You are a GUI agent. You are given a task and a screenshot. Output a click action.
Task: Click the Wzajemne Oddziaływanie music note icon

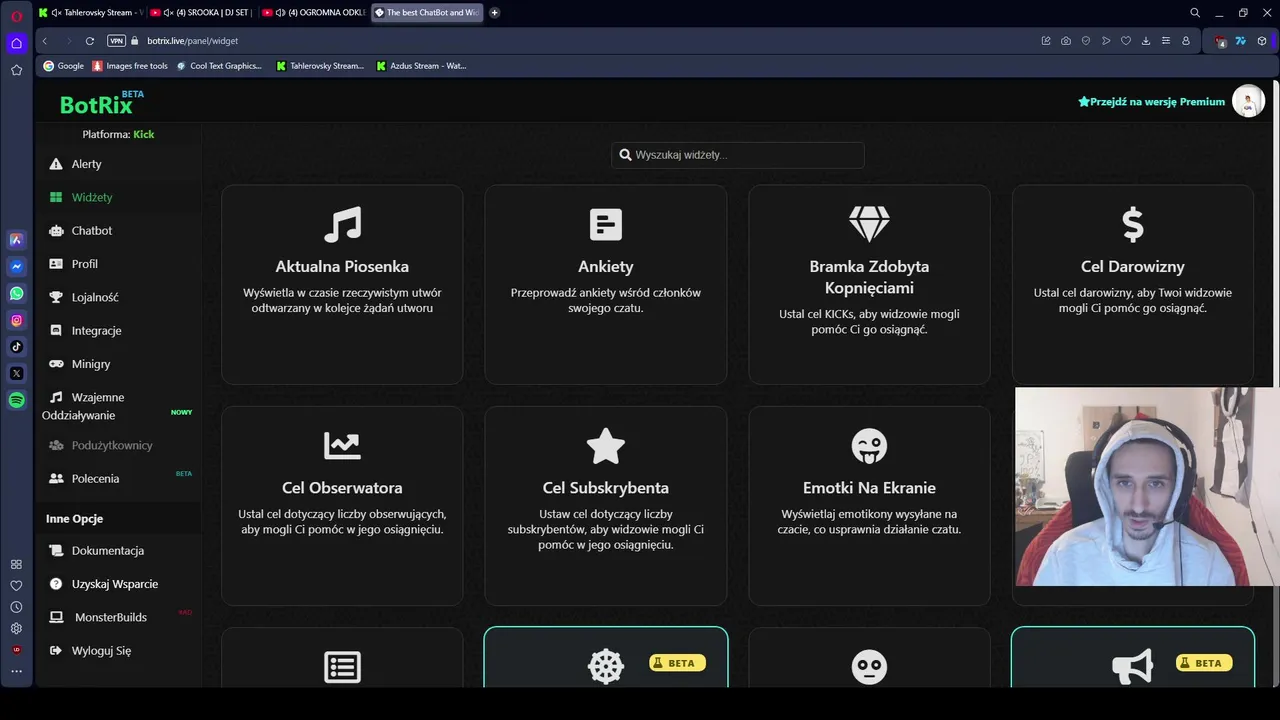coord(56,397)
